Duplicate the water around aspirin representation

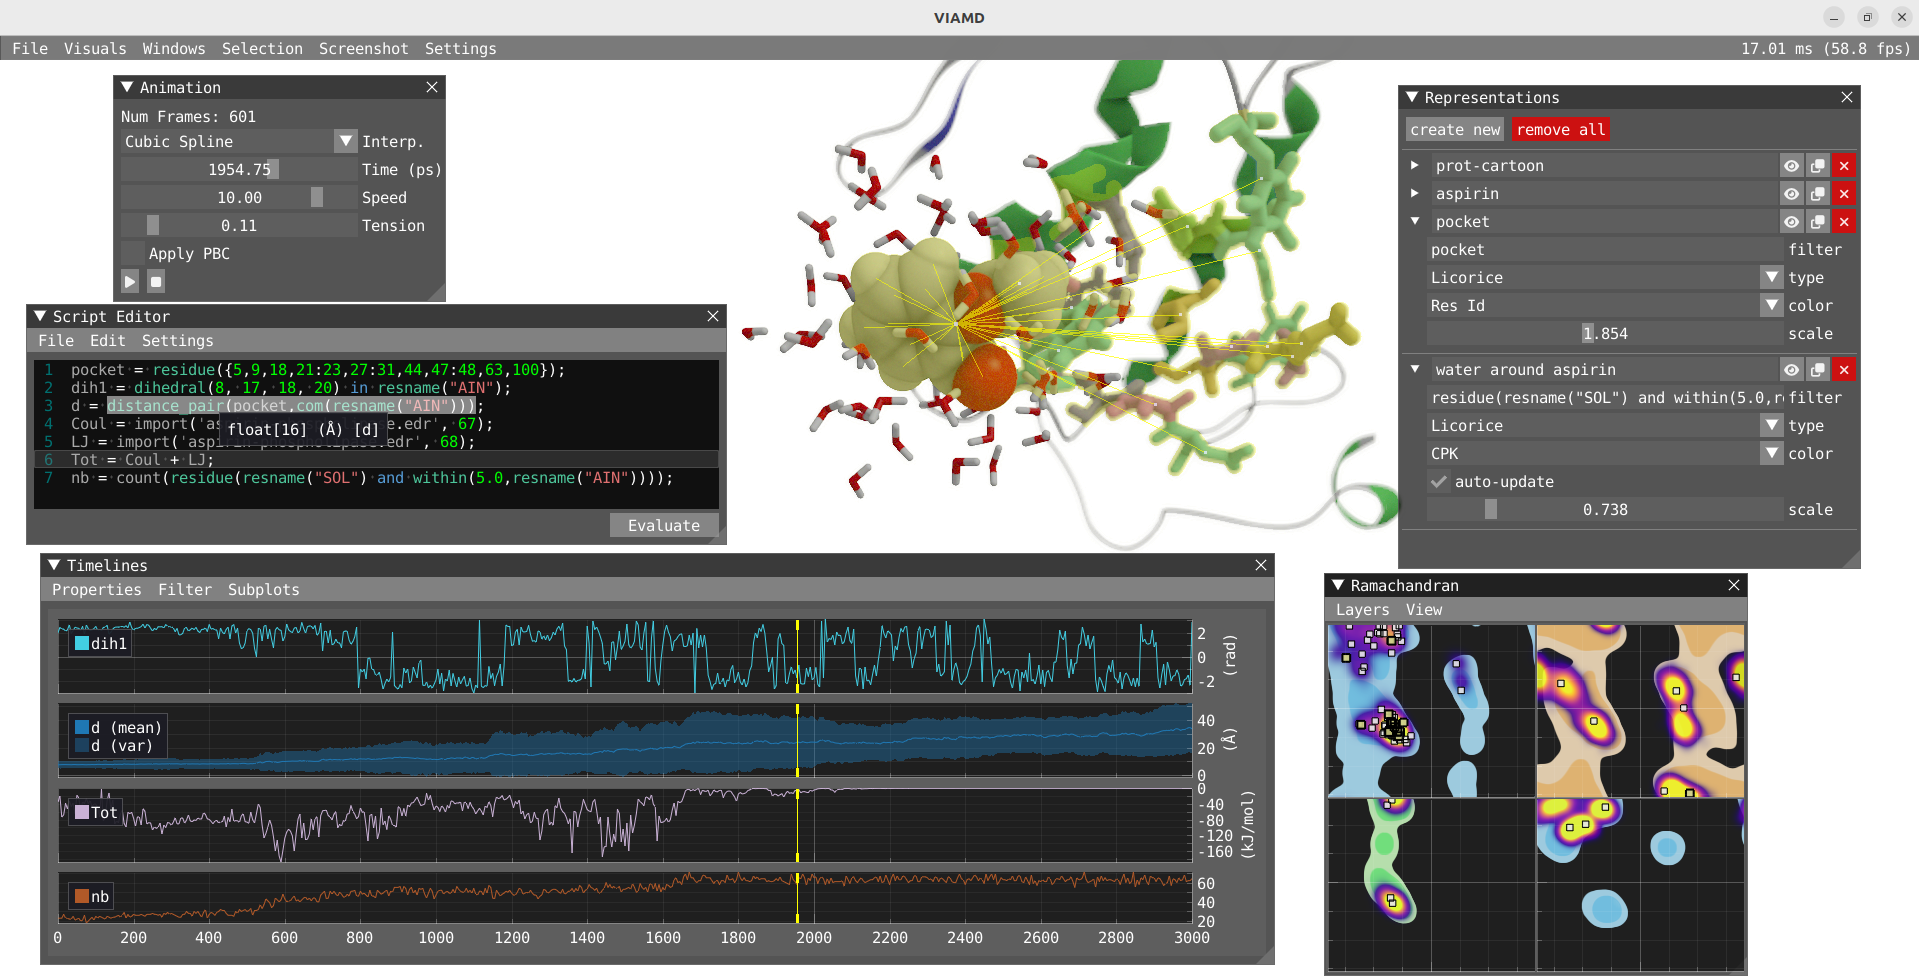tap(1818, 370)
